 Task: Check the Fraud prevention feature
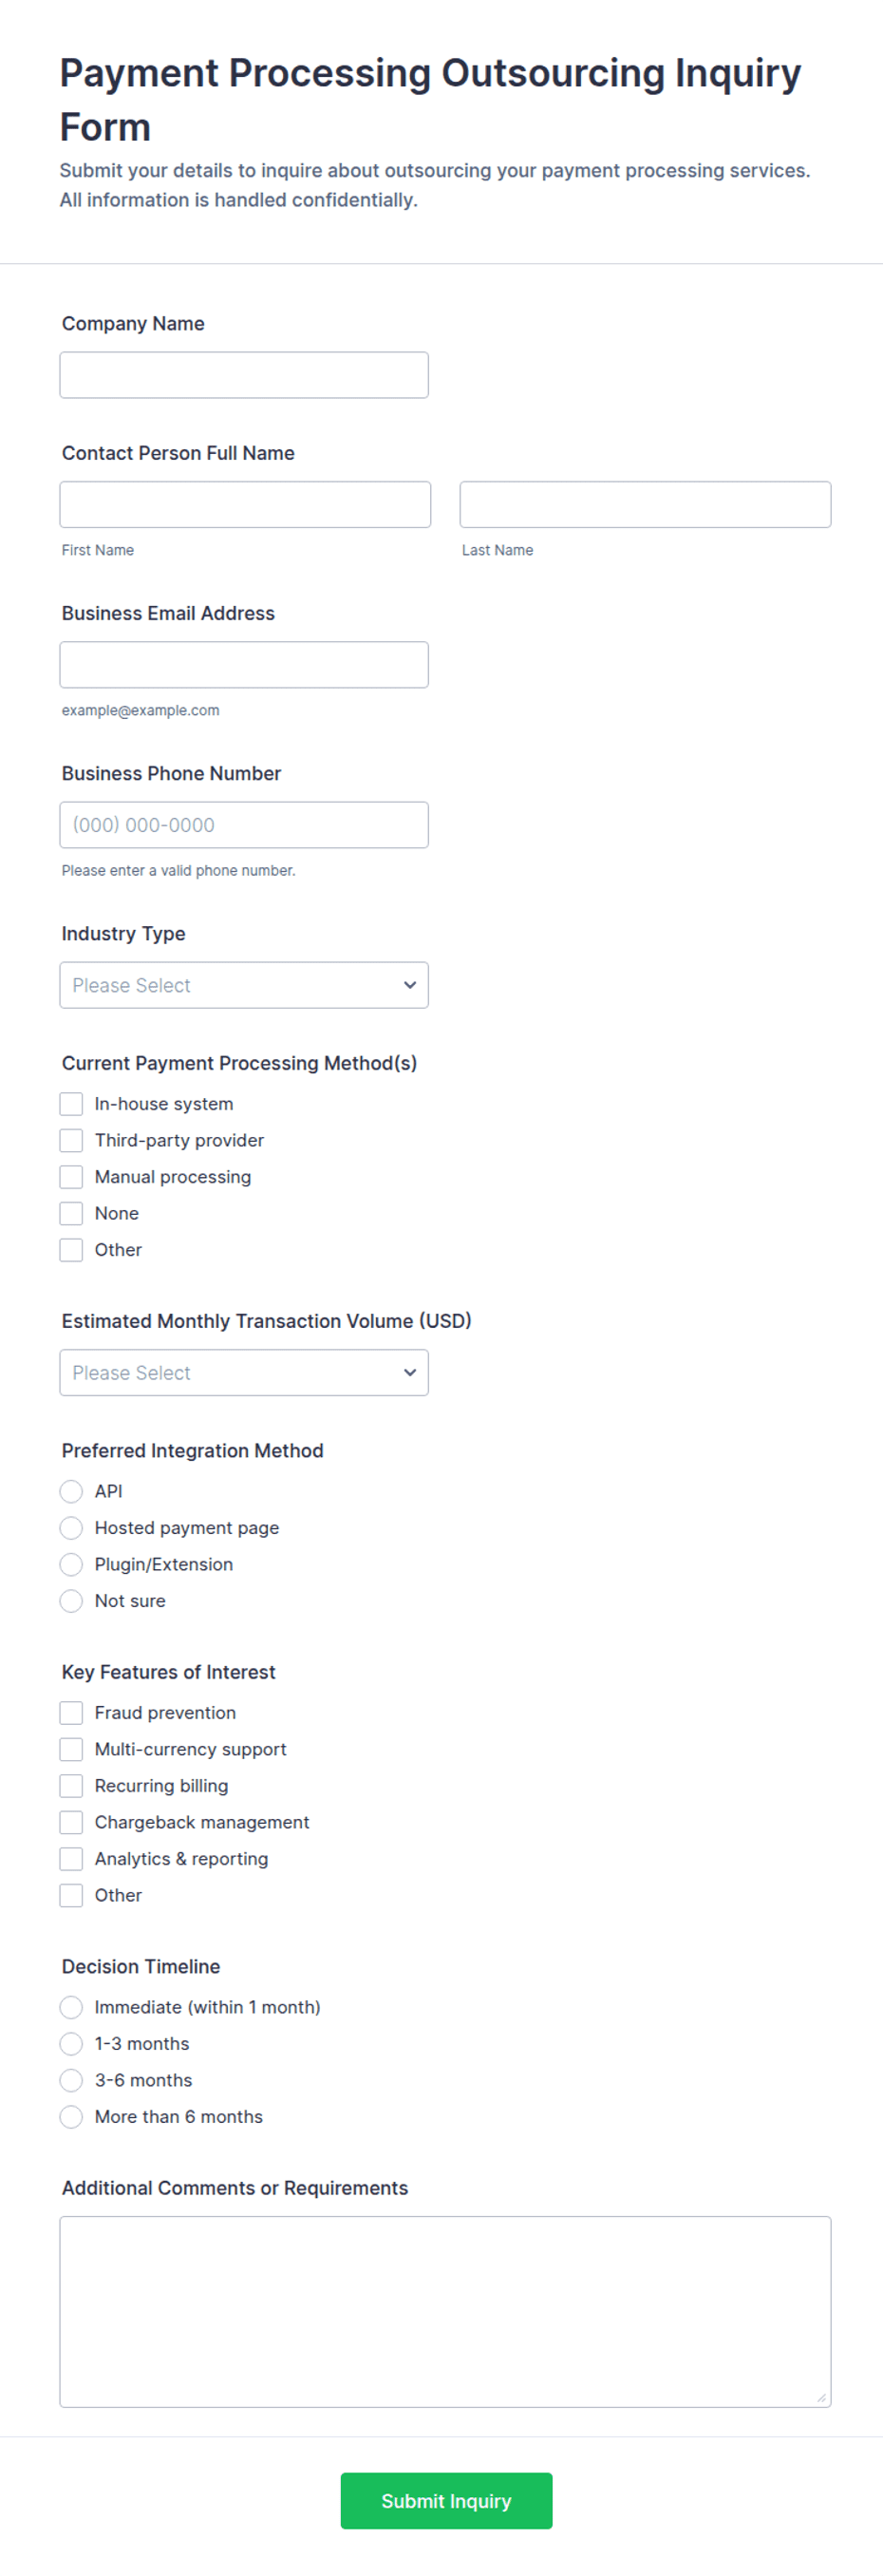(x=71, y=1713)
